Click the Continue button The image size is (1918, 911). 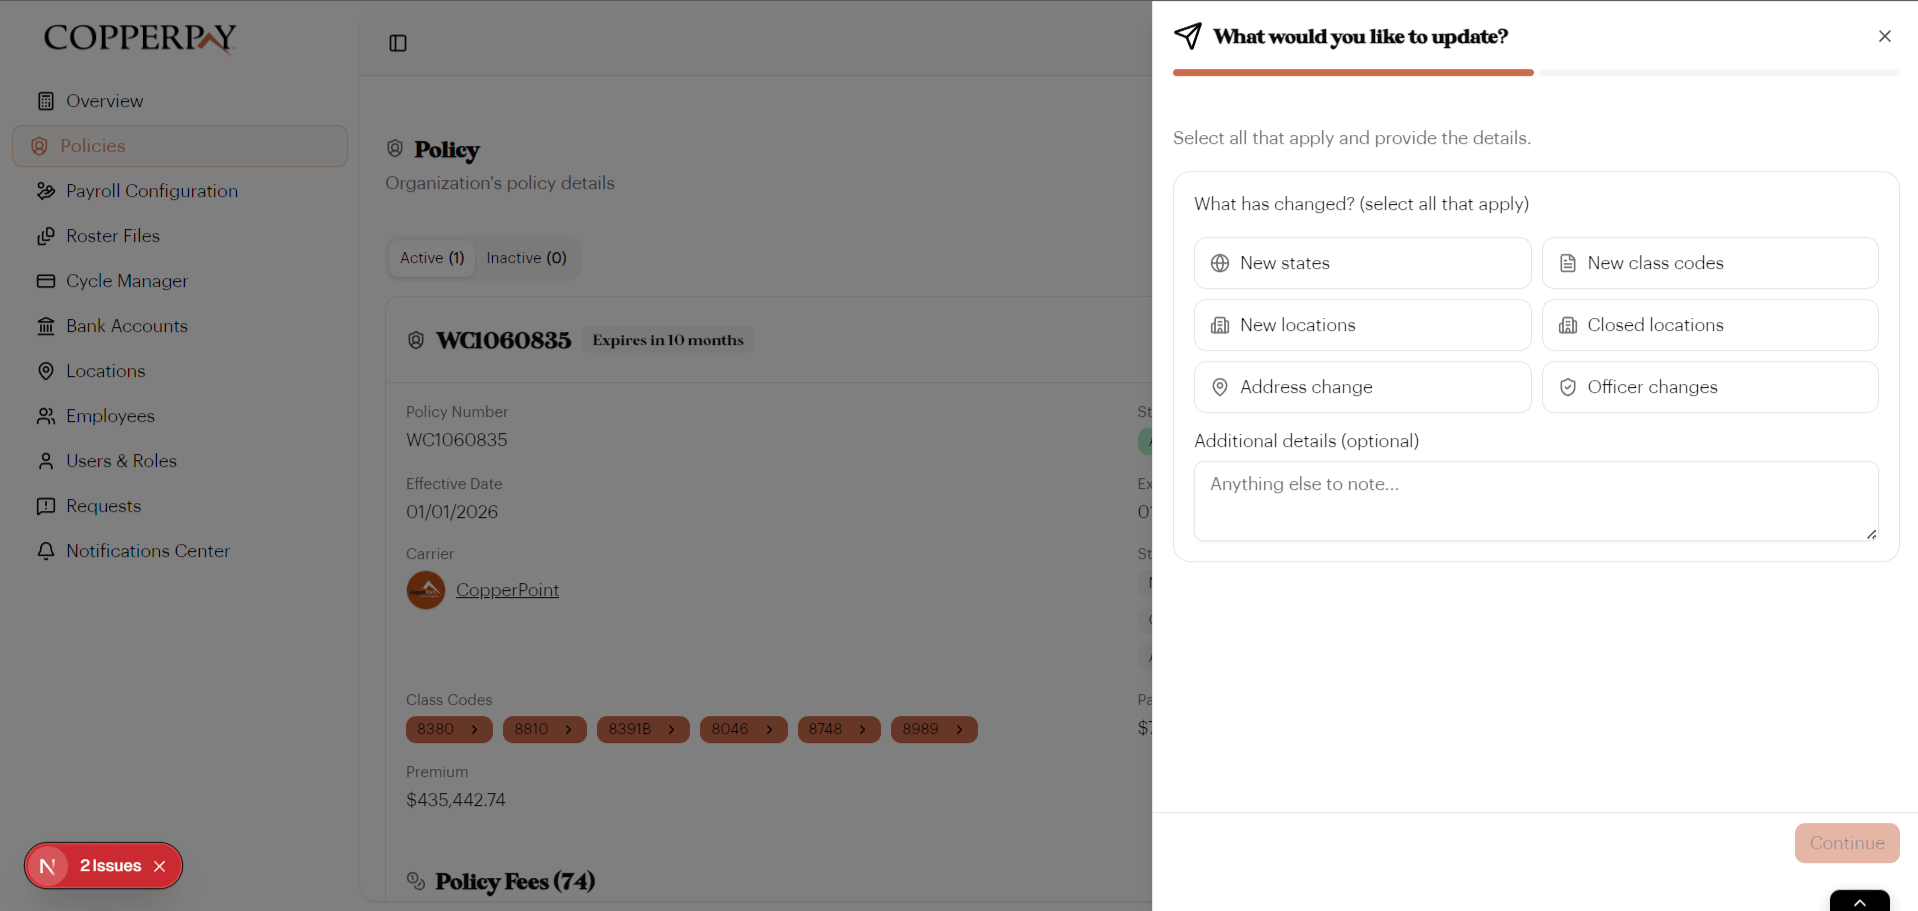click(x=1845, y=843)
